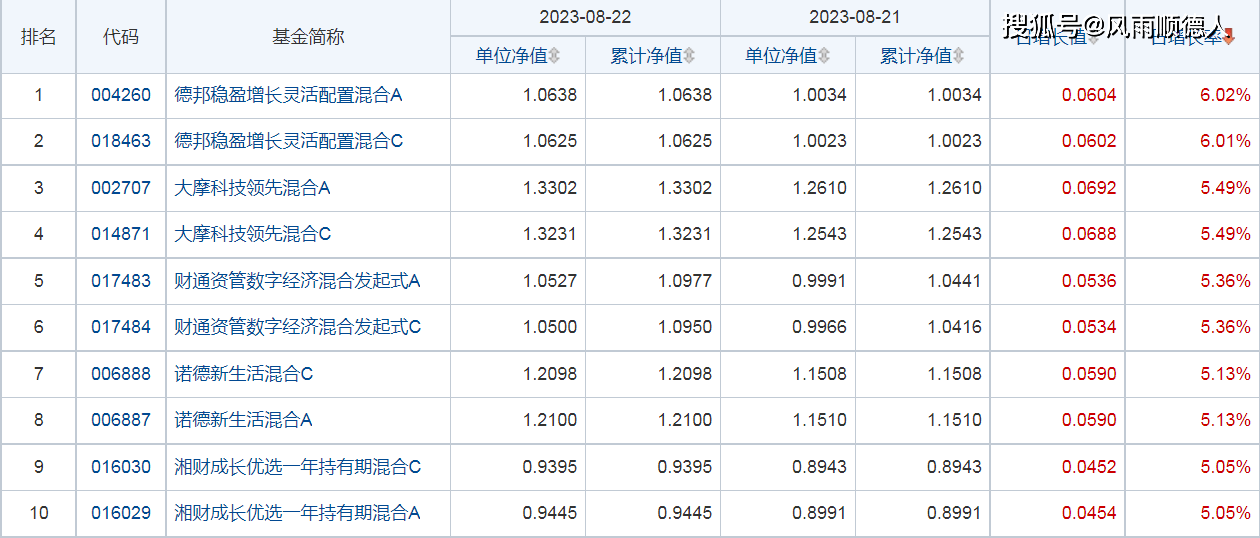Screen dimensions: 1260x538
Task: Open fund code 017483
Action: (121, 281)
